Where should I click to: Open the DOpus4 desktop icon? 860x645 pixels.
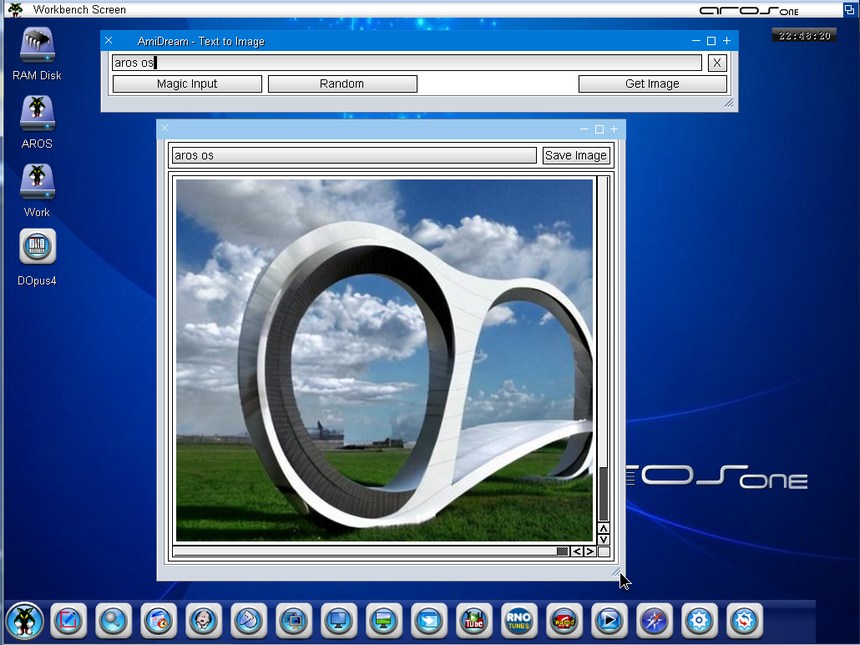[x=37, y=248]
